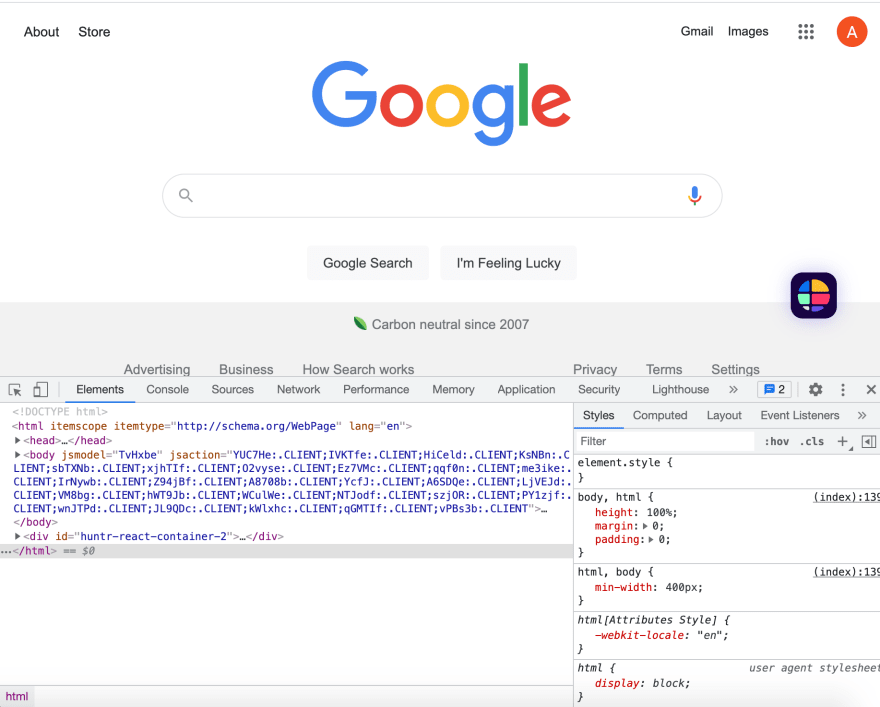This screenshot has height=707, width=880.
Task: Open the Terms footer link
Action: [664, 369]
